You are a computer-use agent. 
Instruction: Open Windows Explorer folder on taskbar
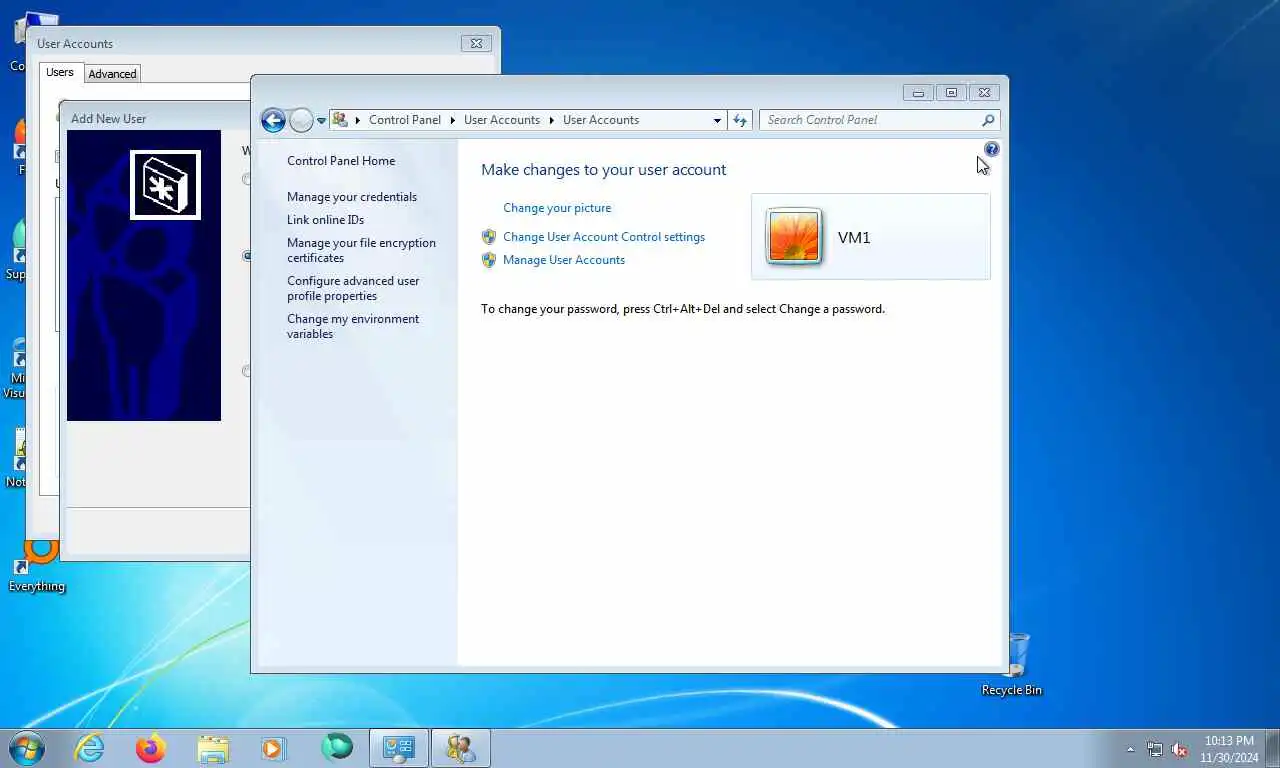(213, 748)
